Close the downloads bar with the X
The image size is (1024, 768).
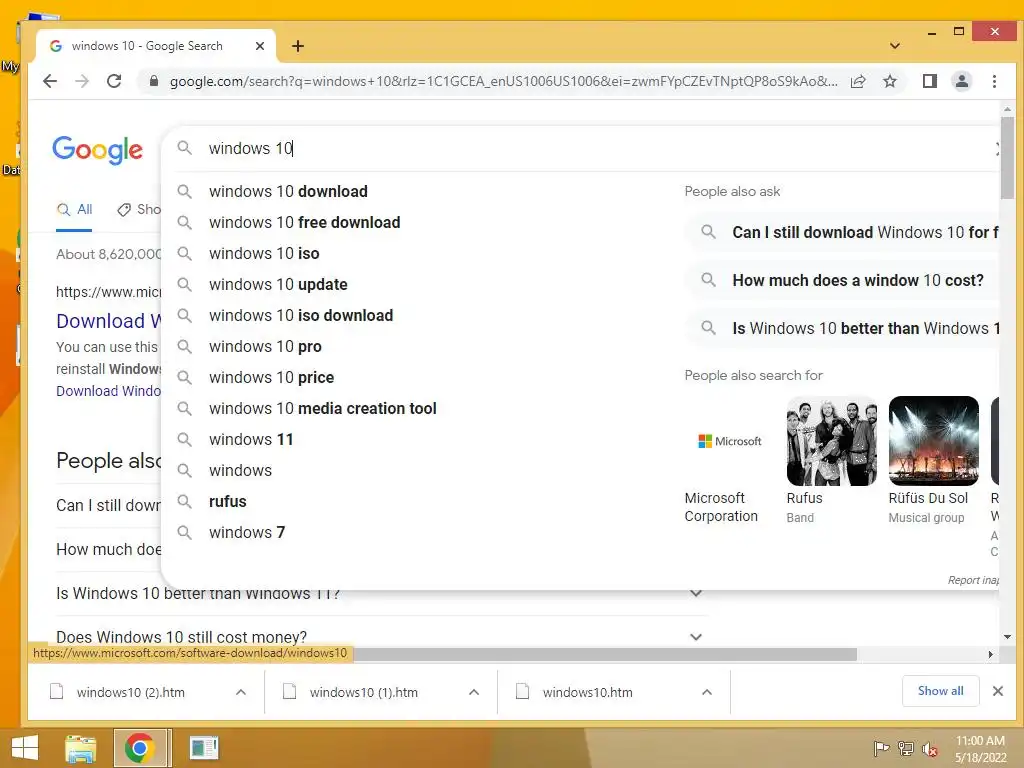(x=997, y=691)
